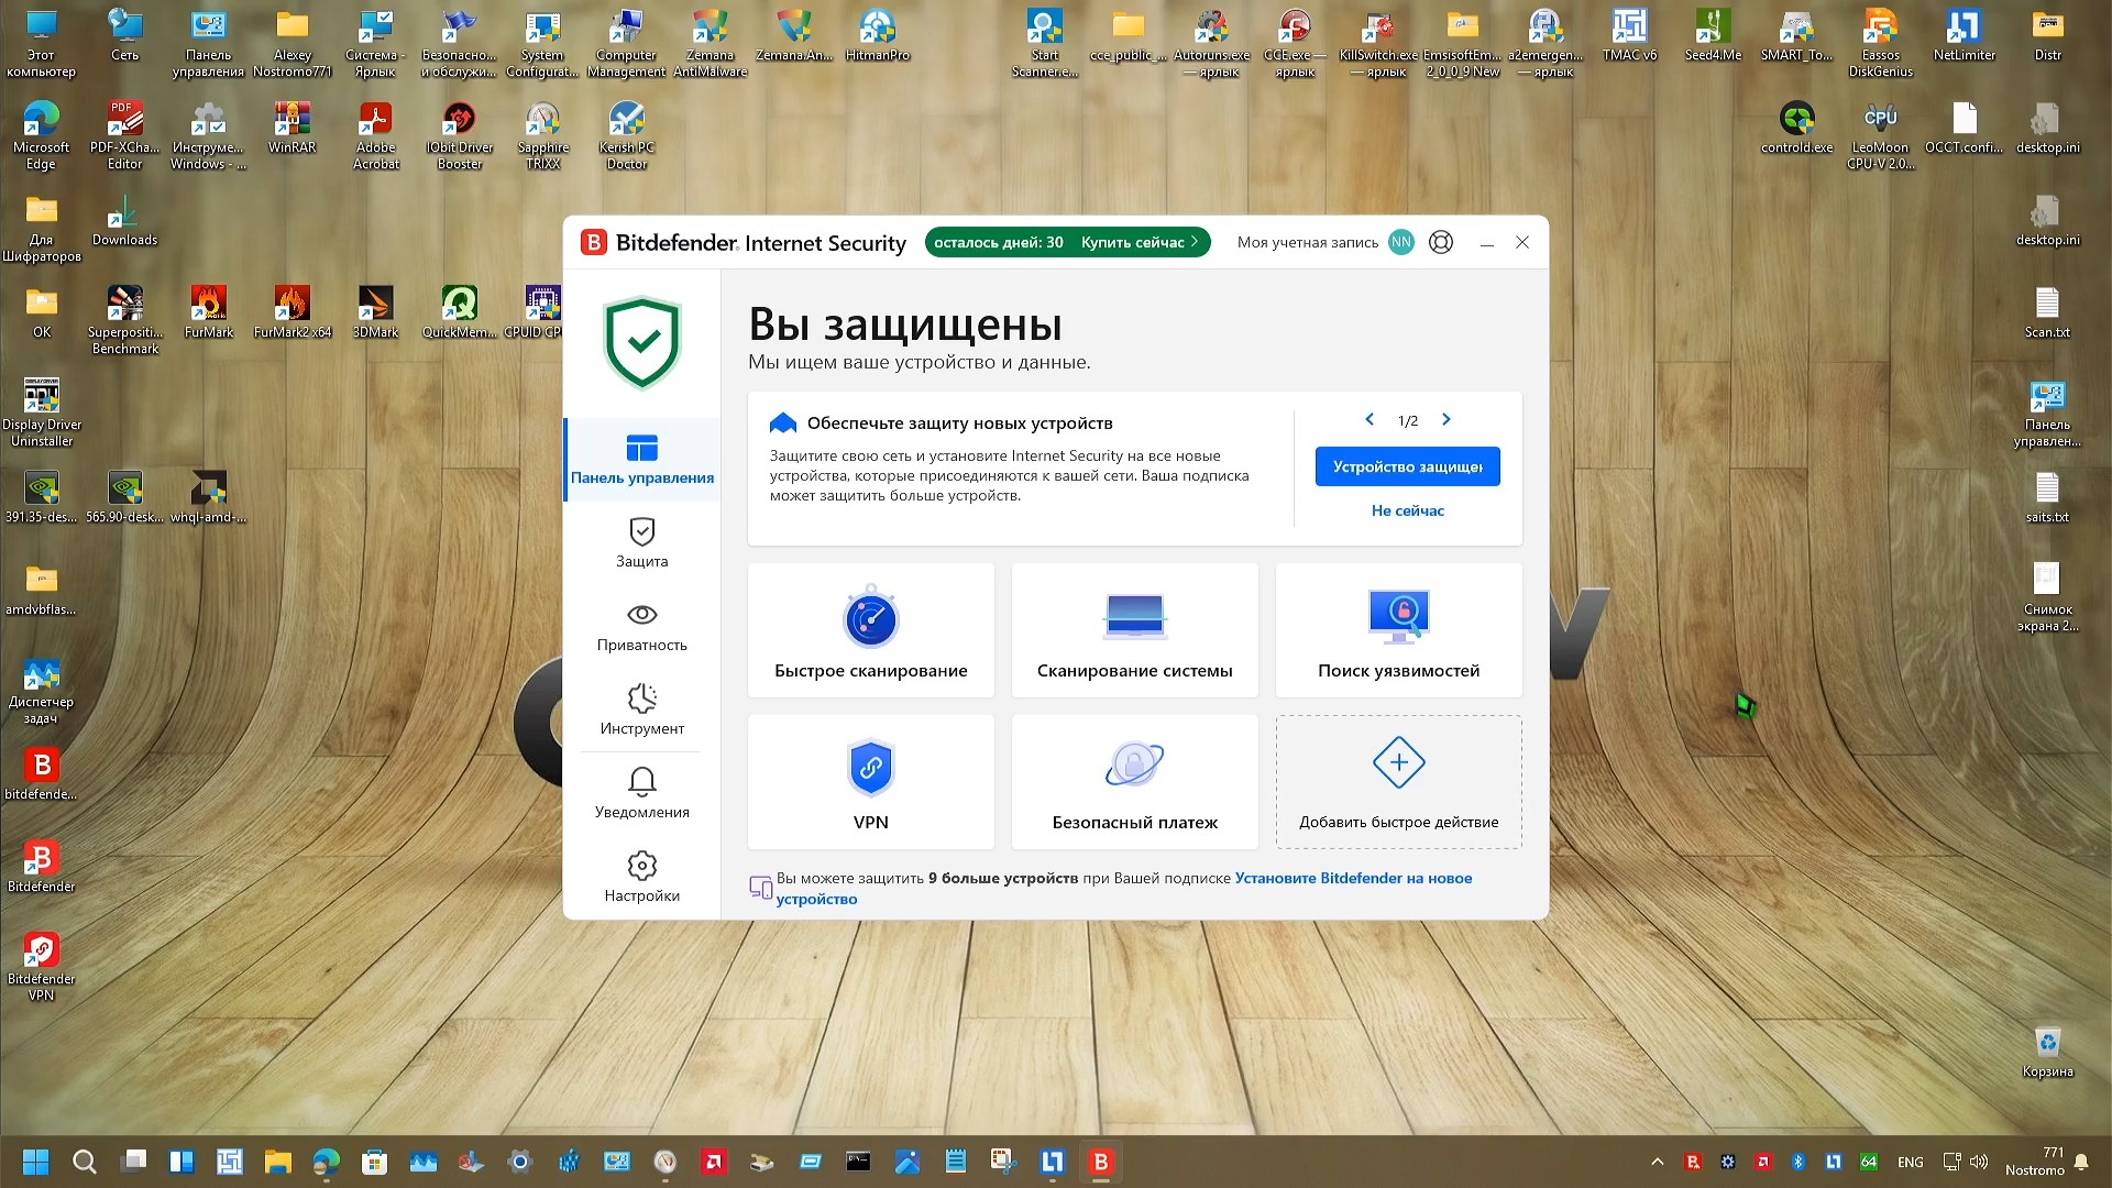Click the Устройство защищено button
This screenshot has width=2112, height=1188.
click(x=1407, y=466)
